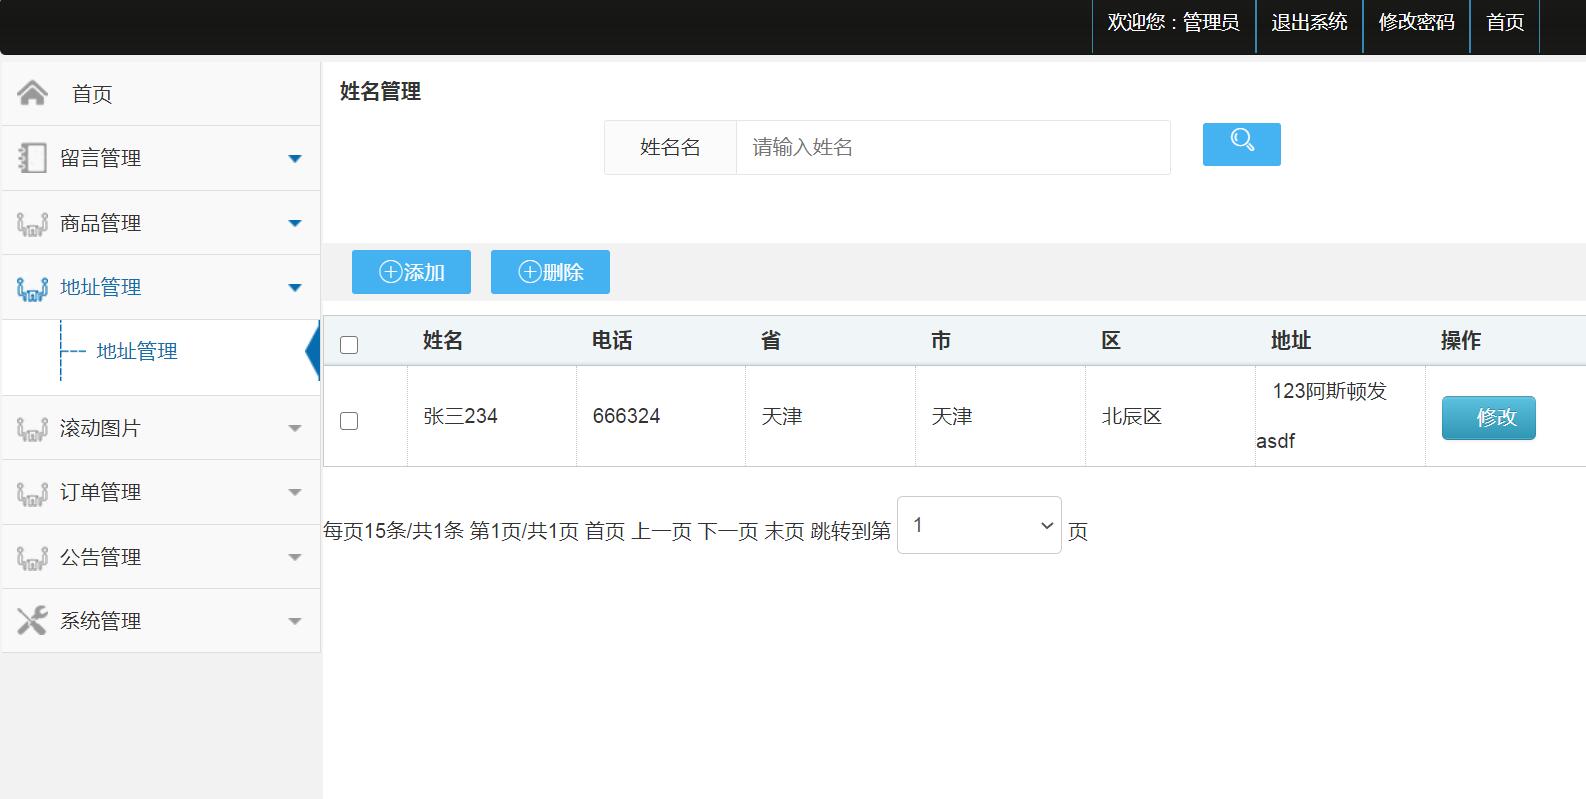Viewport: 1586px width, 799px height.
Task: Click the icon beside 商品管理
Action: 32,224
